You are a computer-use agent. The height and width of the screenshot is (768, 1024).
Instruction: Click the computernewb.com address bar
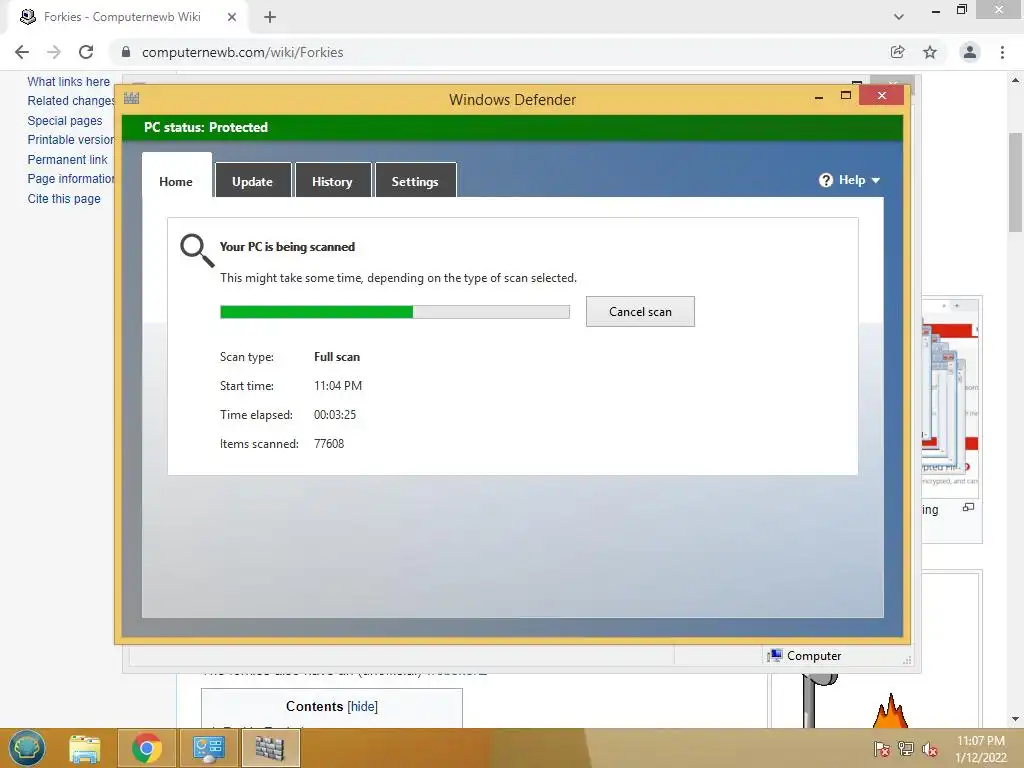pyautogui.click(x=499, y=52)
